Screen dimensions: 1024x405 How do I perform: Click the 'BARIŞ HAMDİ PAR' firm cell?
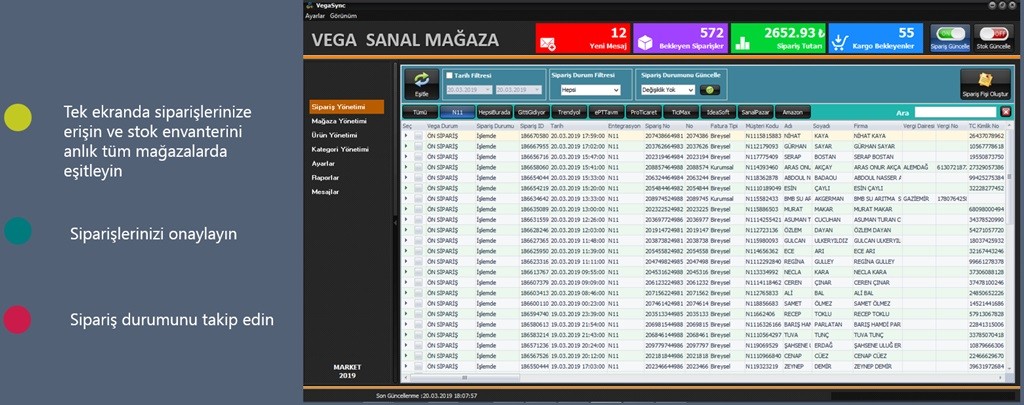click(877, 325)
